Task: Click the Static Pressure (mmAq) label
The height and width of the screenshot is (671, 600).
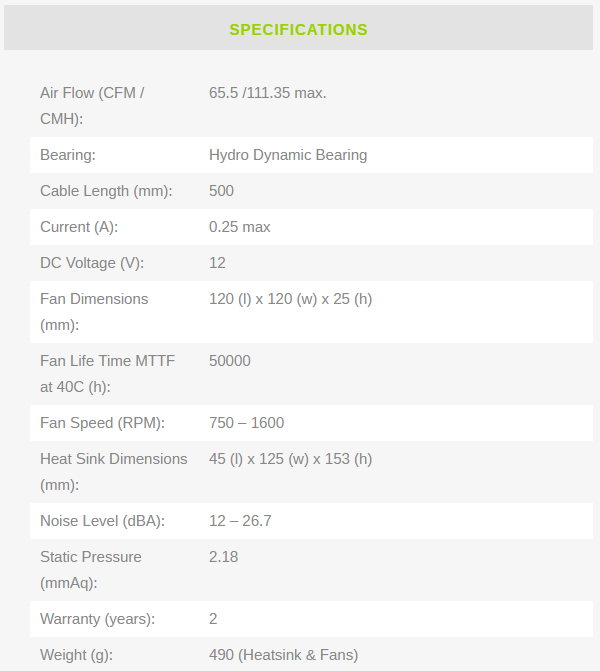Action: click(x=91, y=569)
